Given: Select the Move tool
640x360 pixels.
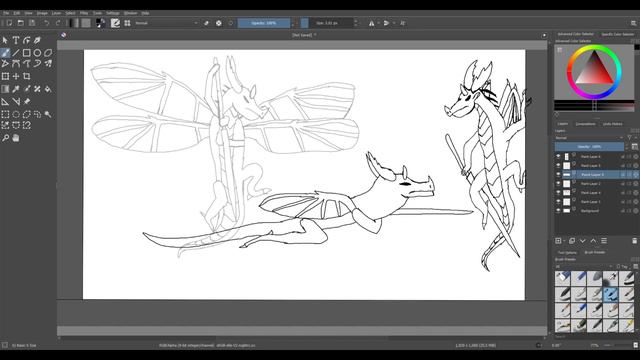Looking at the screenshot, I should 16,76.
